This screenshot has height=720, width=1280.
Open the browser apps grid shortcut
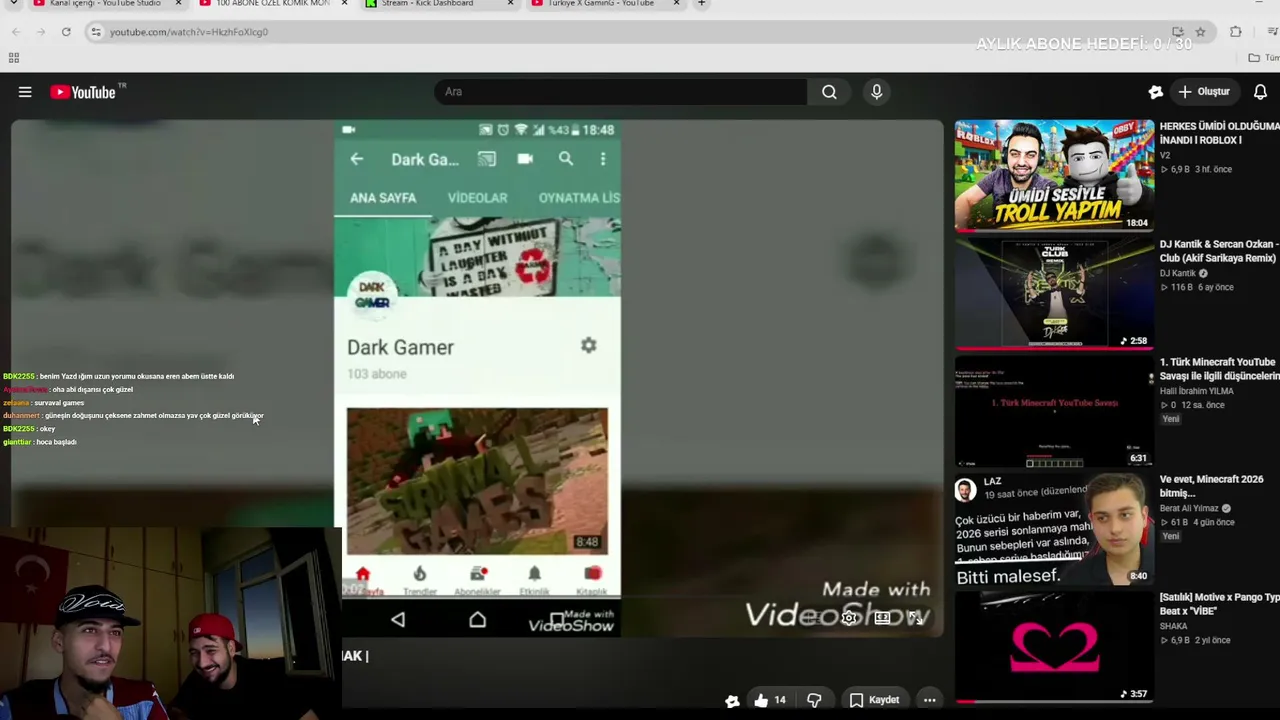tap(14, 58)
